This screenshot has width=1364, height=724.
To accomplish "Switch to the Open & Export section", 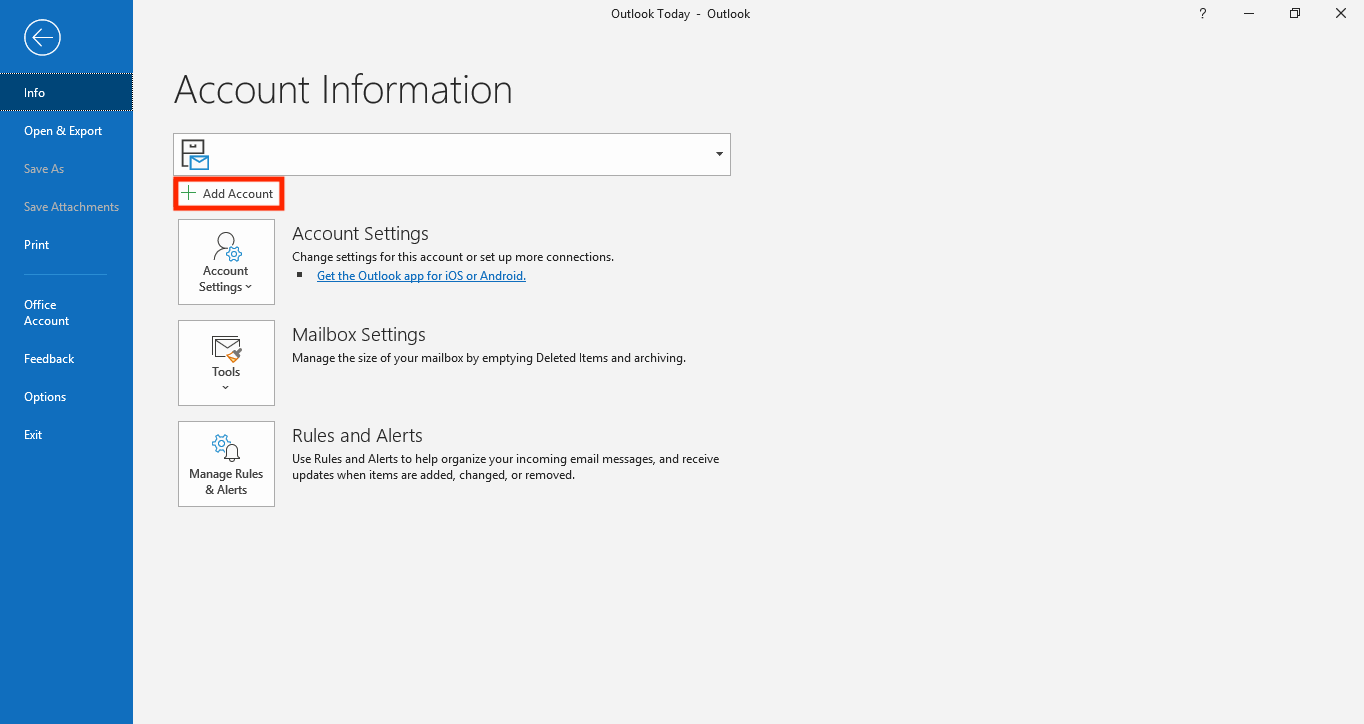I will tap(63, 130).
